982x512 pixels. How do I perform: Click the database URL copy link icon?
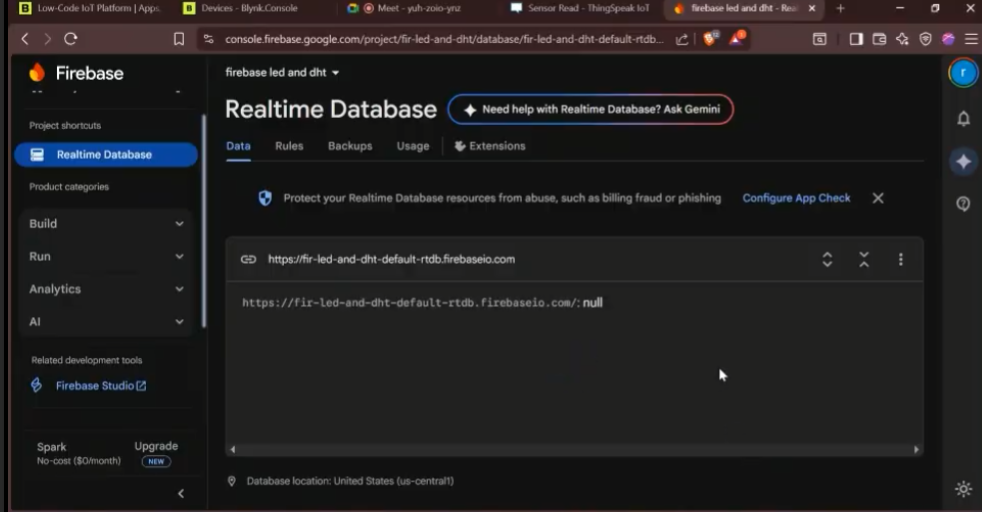point(248,259)
